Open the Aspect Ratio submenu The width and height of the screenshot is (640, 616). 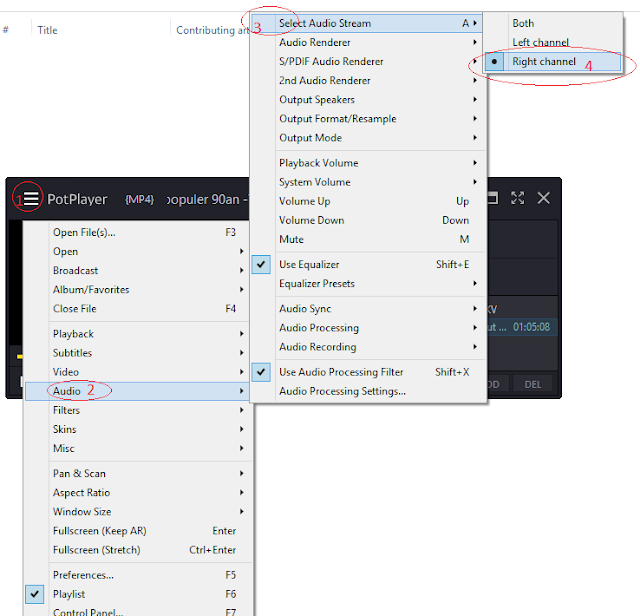[x=138, y=493]
